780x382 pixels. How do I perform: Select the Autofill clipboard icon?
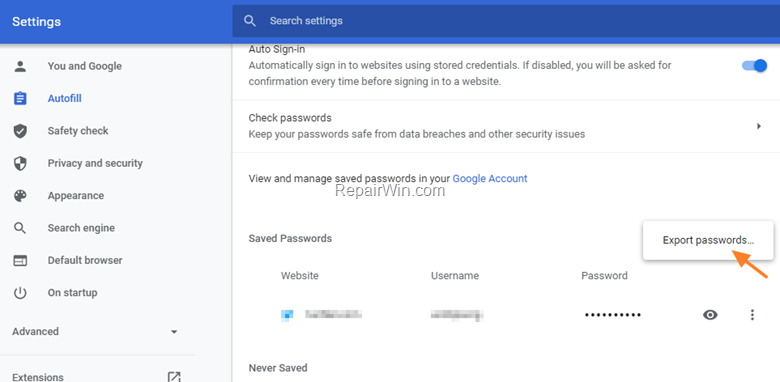point(20,98)
